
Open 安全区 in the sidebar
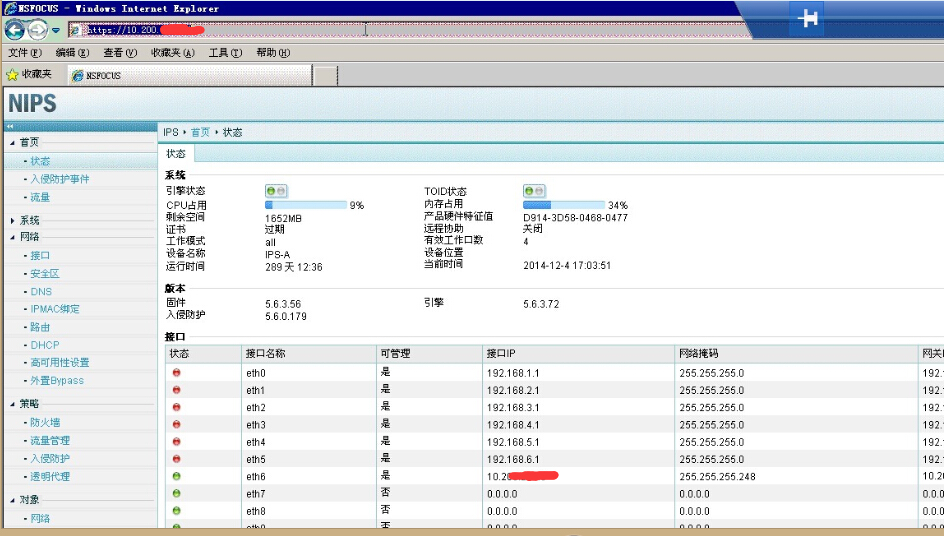tap(45, 274)
